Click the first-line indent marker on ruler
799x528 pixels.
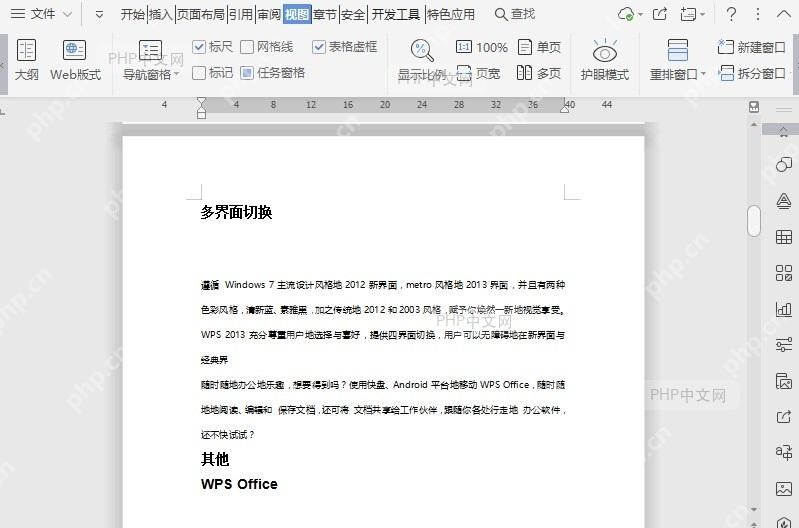pyautogui.click(x=201, y=100)
